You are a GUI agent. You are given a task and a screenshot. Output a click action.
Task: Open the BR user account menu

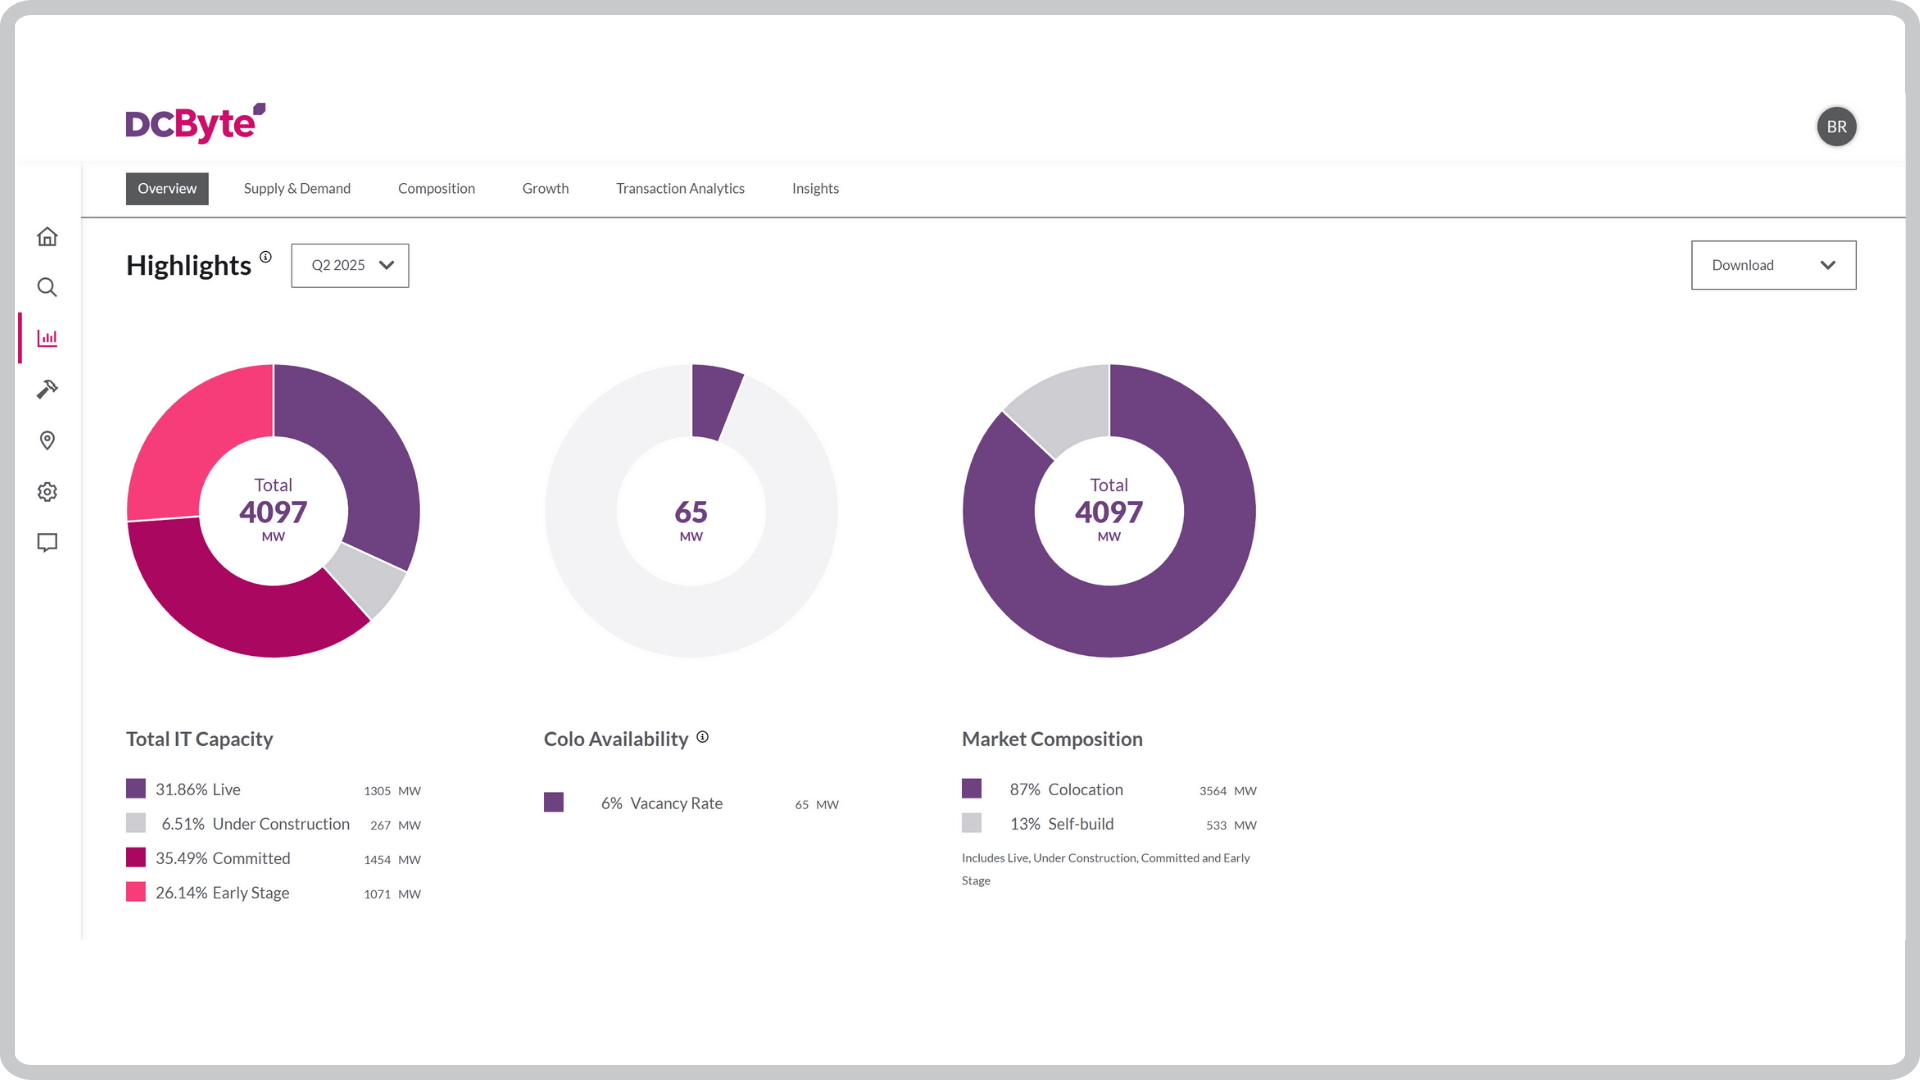pos(1836,127)
